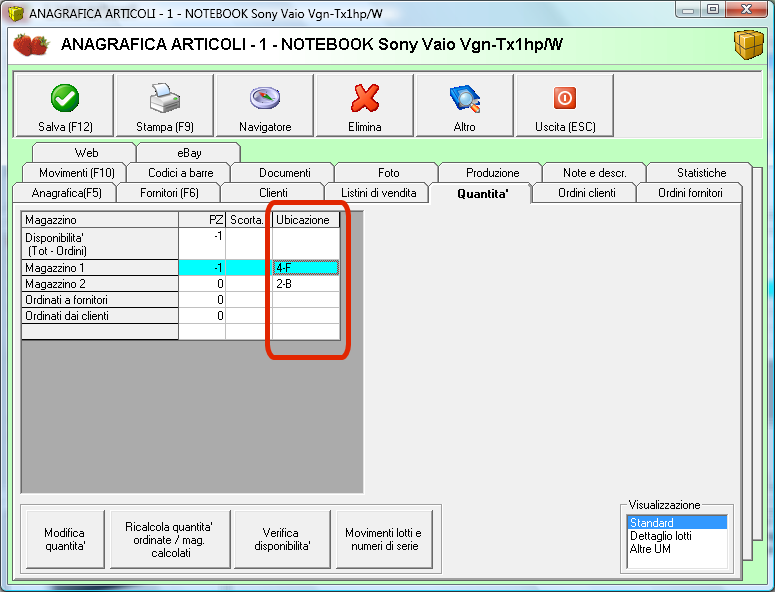The width and height of the screenshot is (775, 592).
Task: Select the Magazzino 1 row label
Action: click(99, 268)
